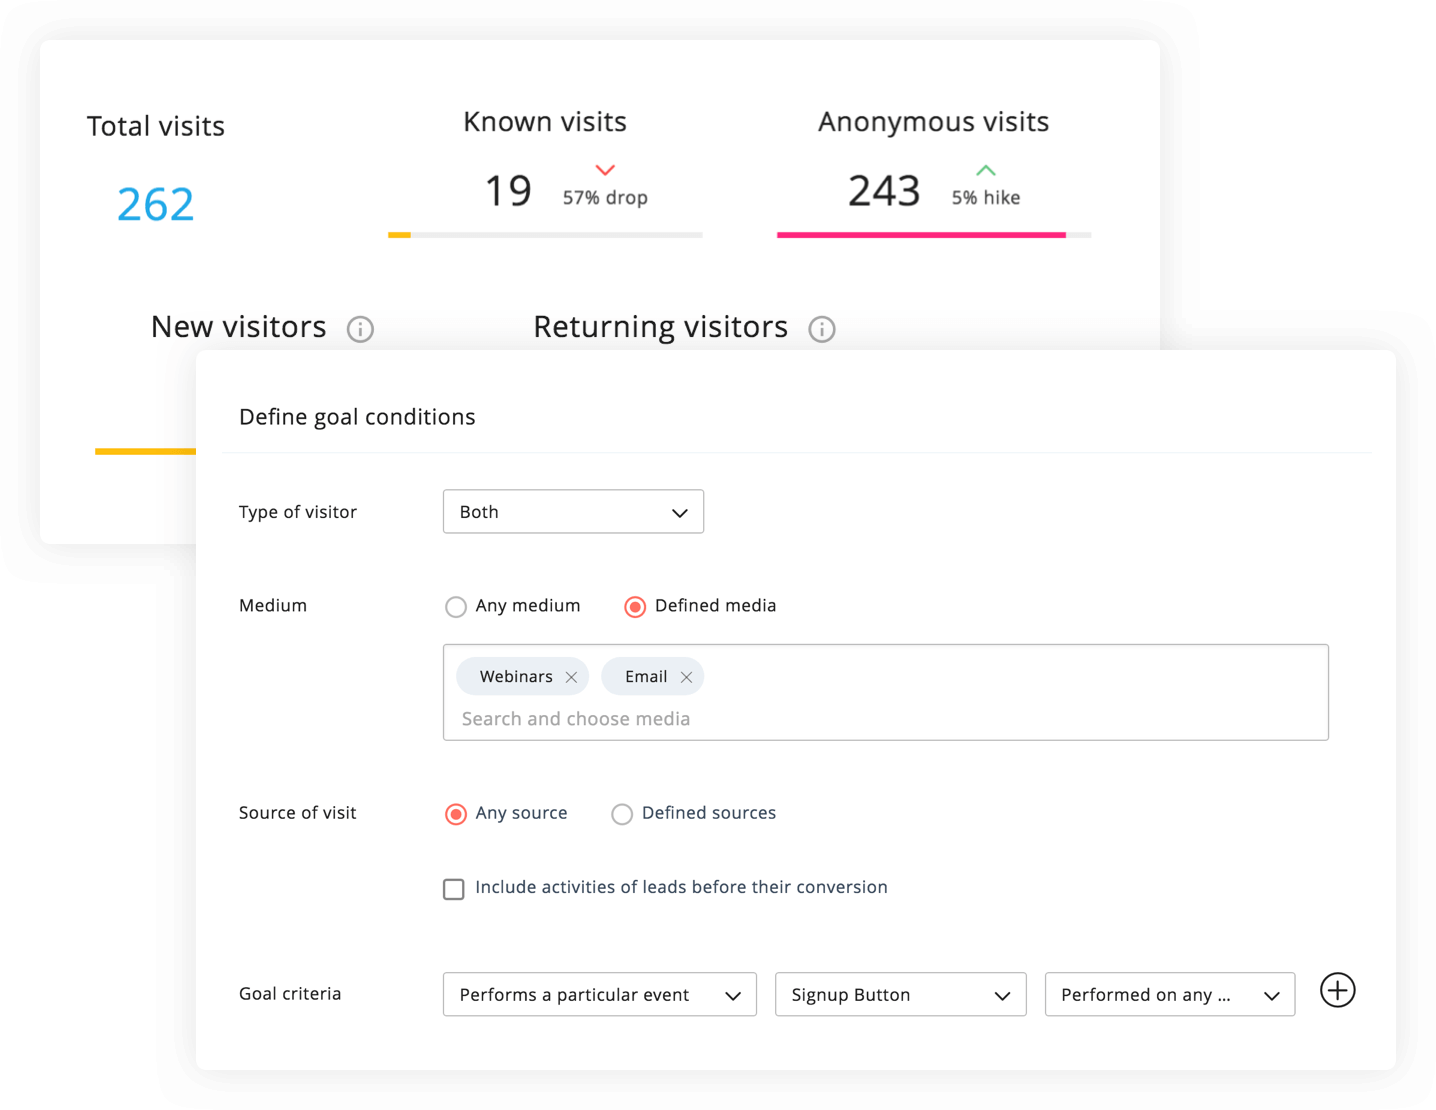The height and width of the screenshot is (1110, 1436).
Task: Click the Known visits yellow progress bar
Action: point(400,235)
